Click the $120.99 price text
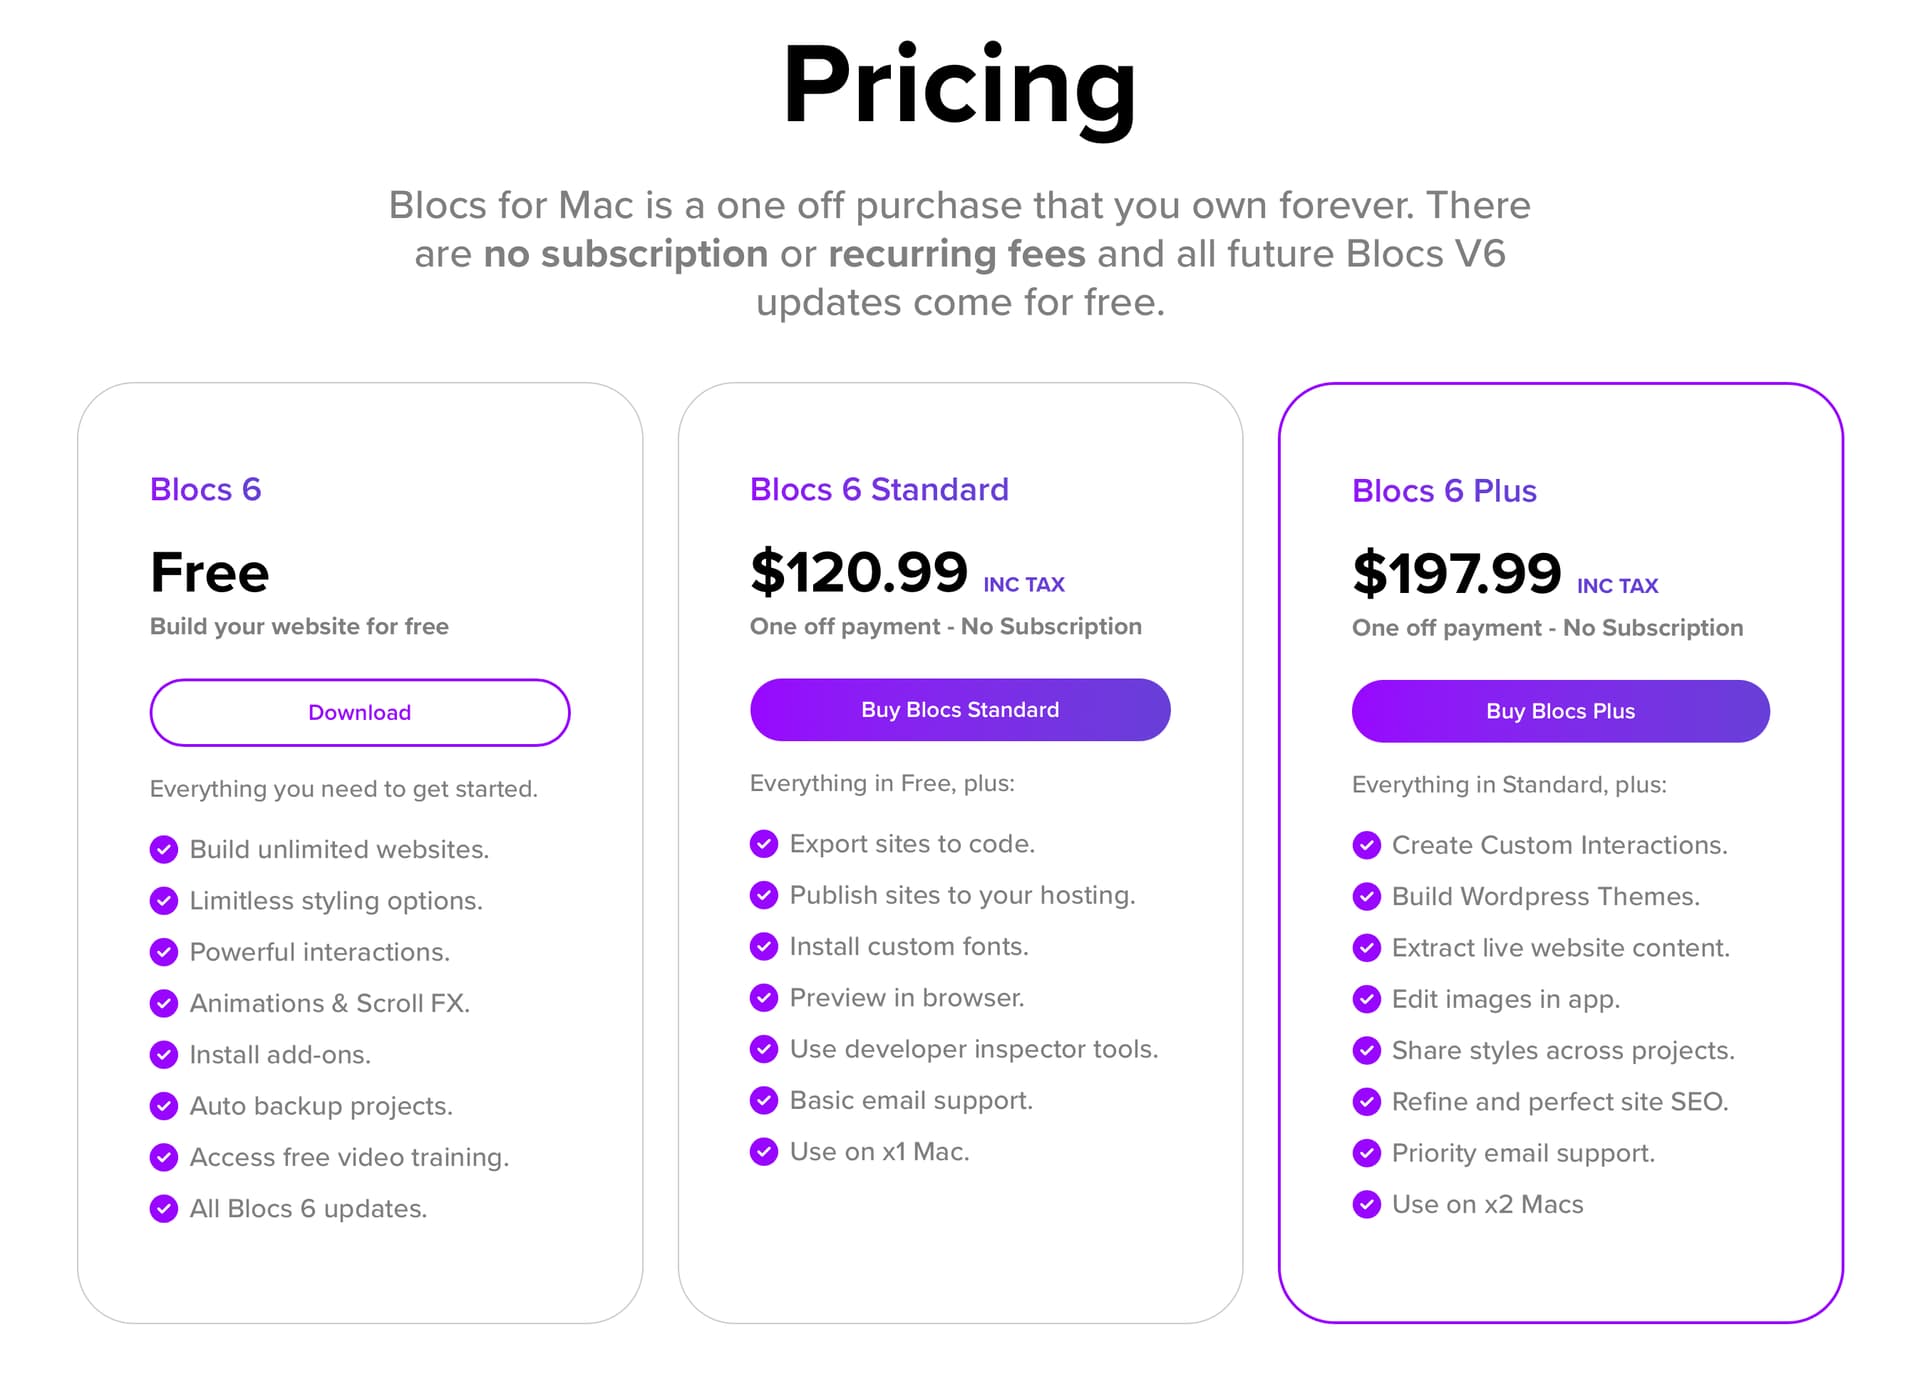The height and width of the screenshot is (1394, 1920). click(858, 572)
